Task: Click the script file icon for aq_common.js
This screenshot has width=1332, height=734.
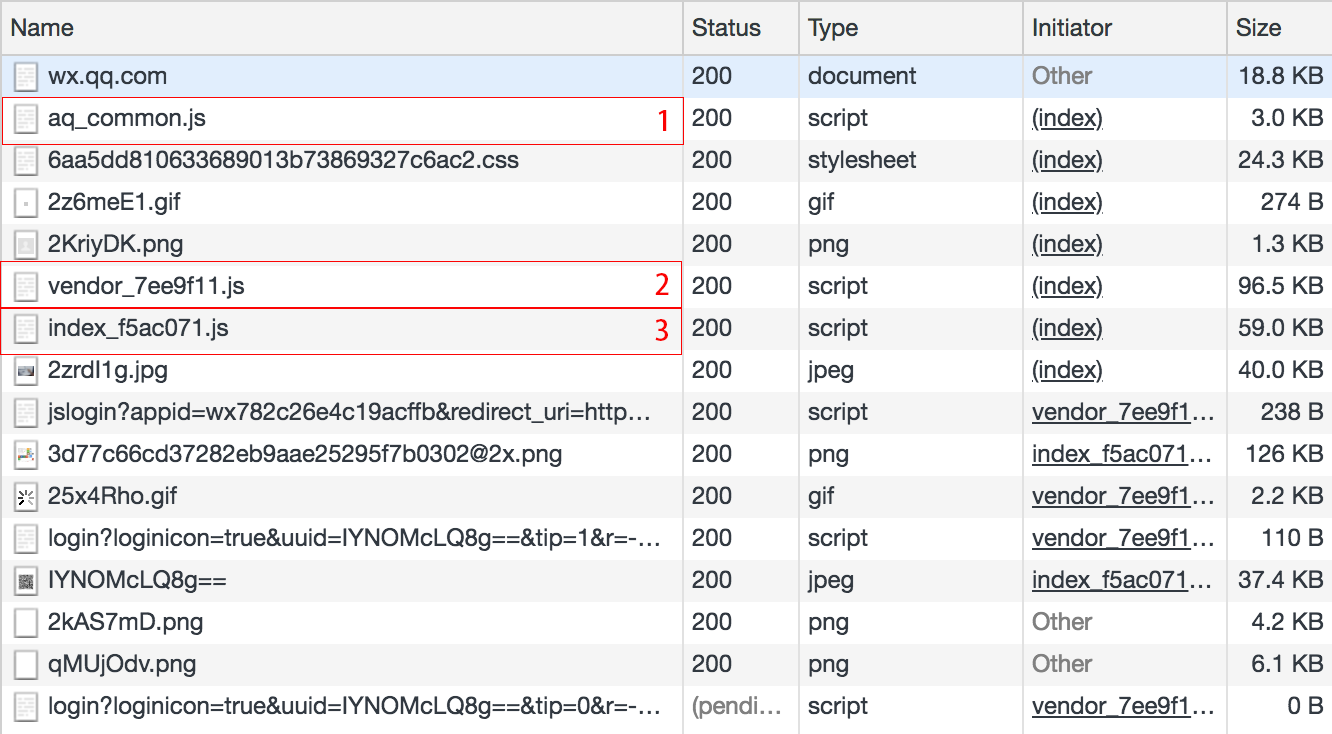Action: (26, 119)
